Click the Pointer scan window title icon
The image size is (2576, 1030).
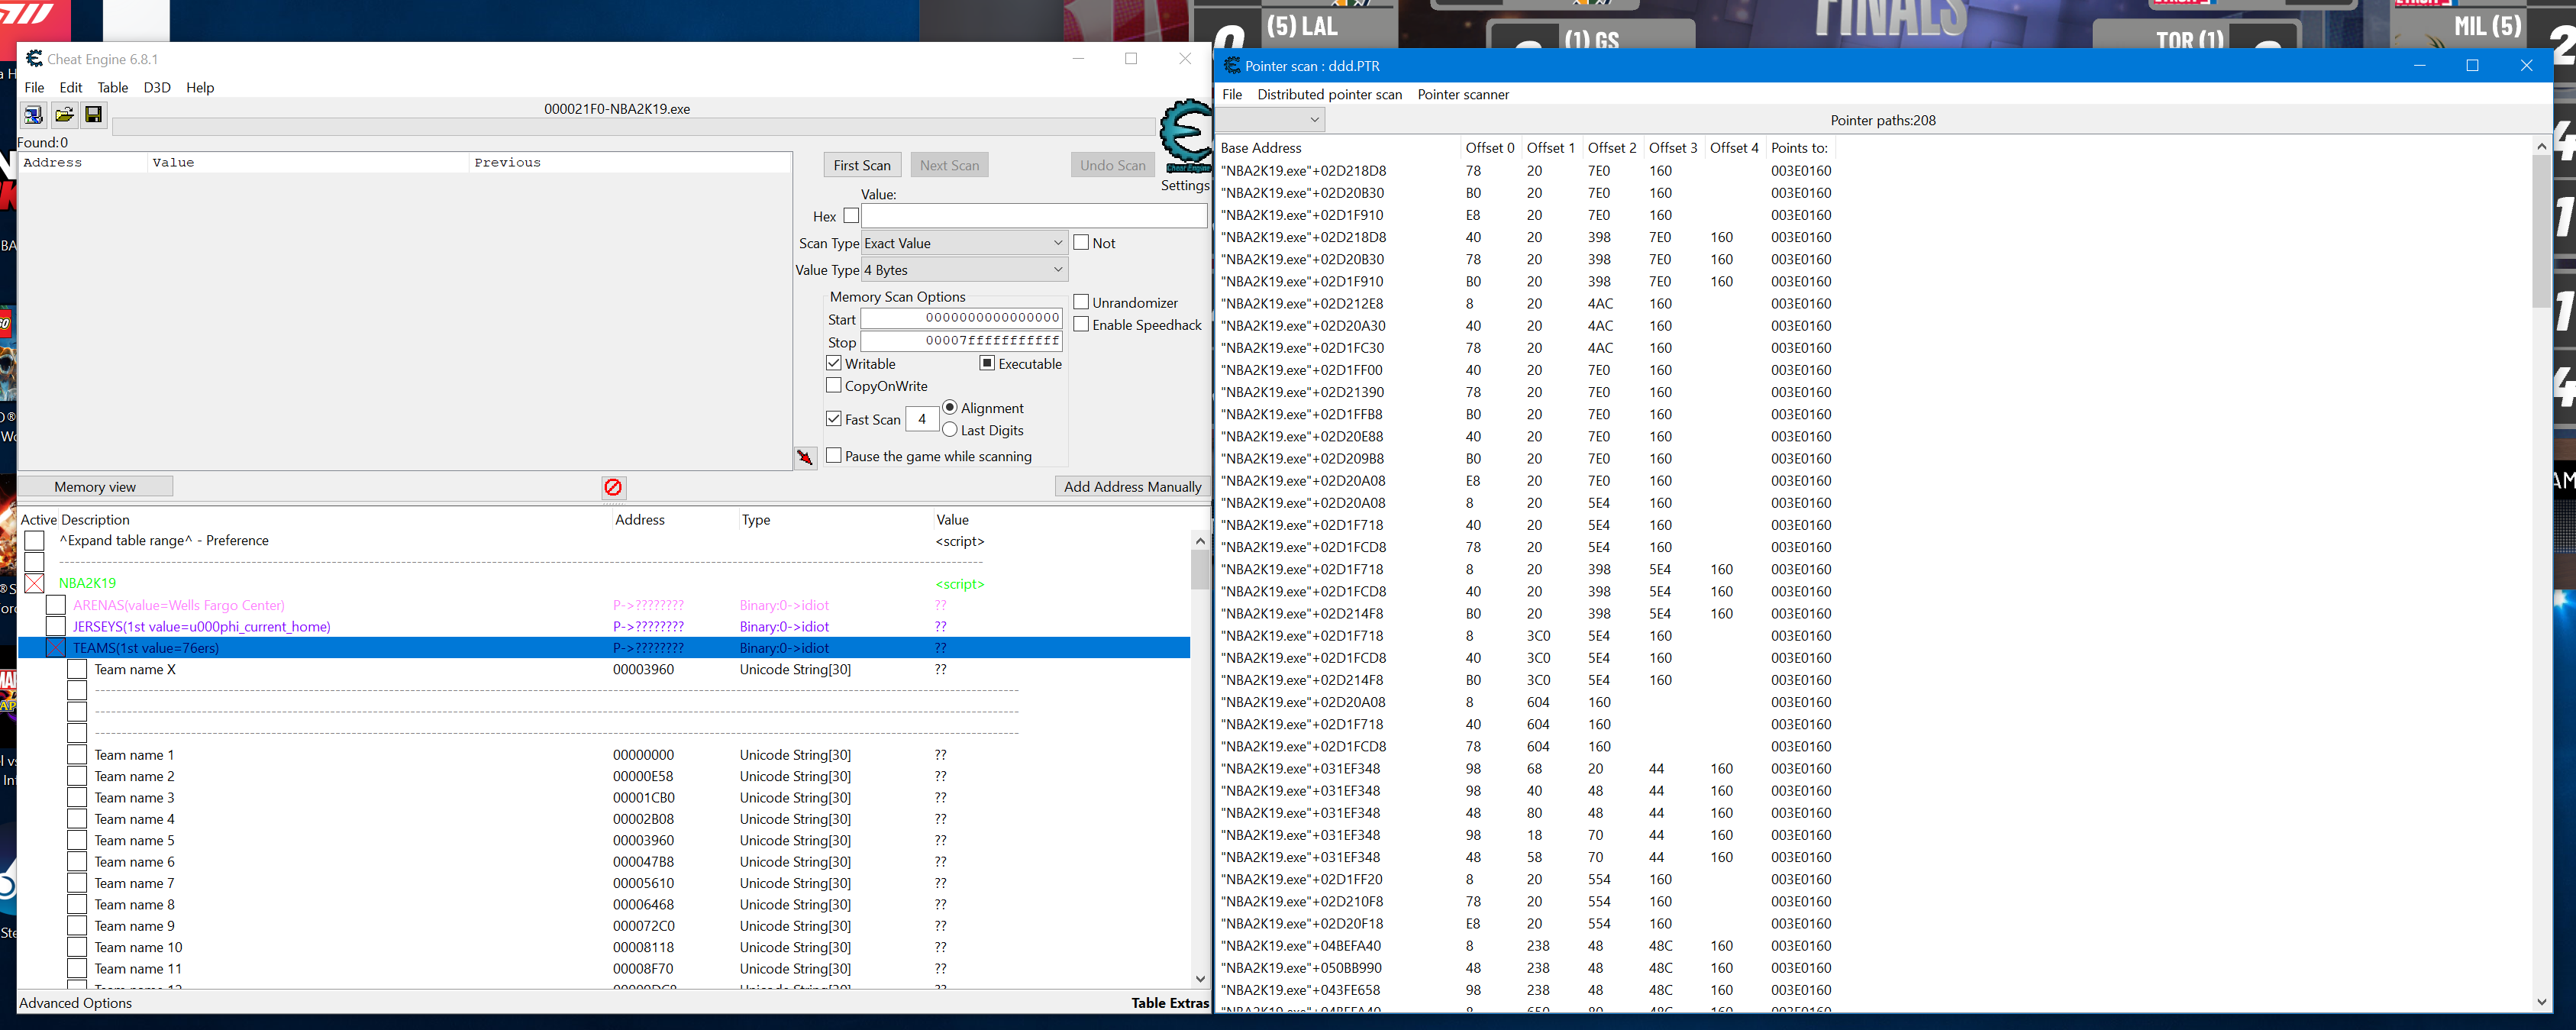tap(1232, 66)
